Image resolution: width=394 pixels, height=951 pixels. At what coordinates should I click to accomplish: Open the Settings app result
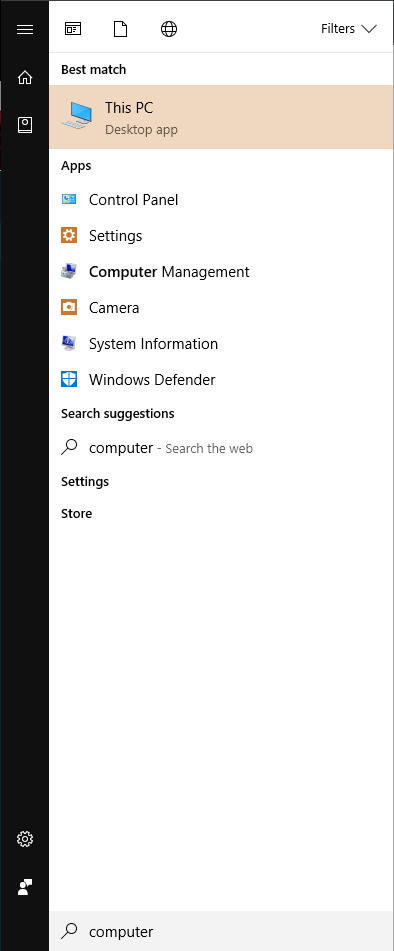[x=221, y=235]
